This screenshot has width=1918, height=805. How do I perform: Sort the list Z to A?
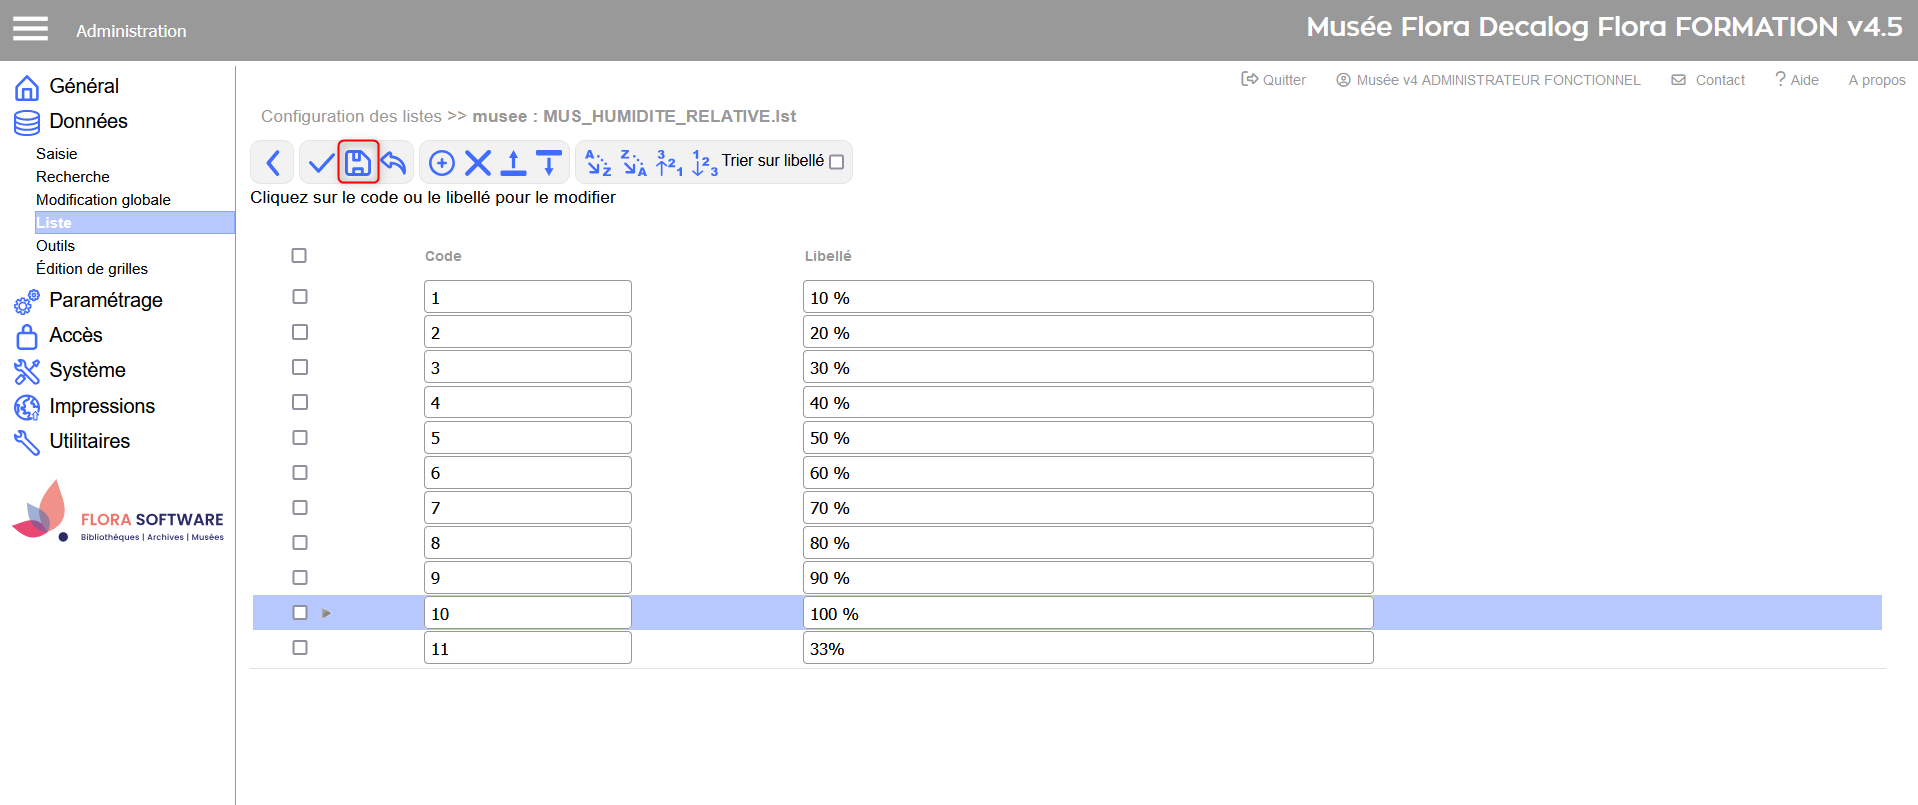tap(634, 162)
